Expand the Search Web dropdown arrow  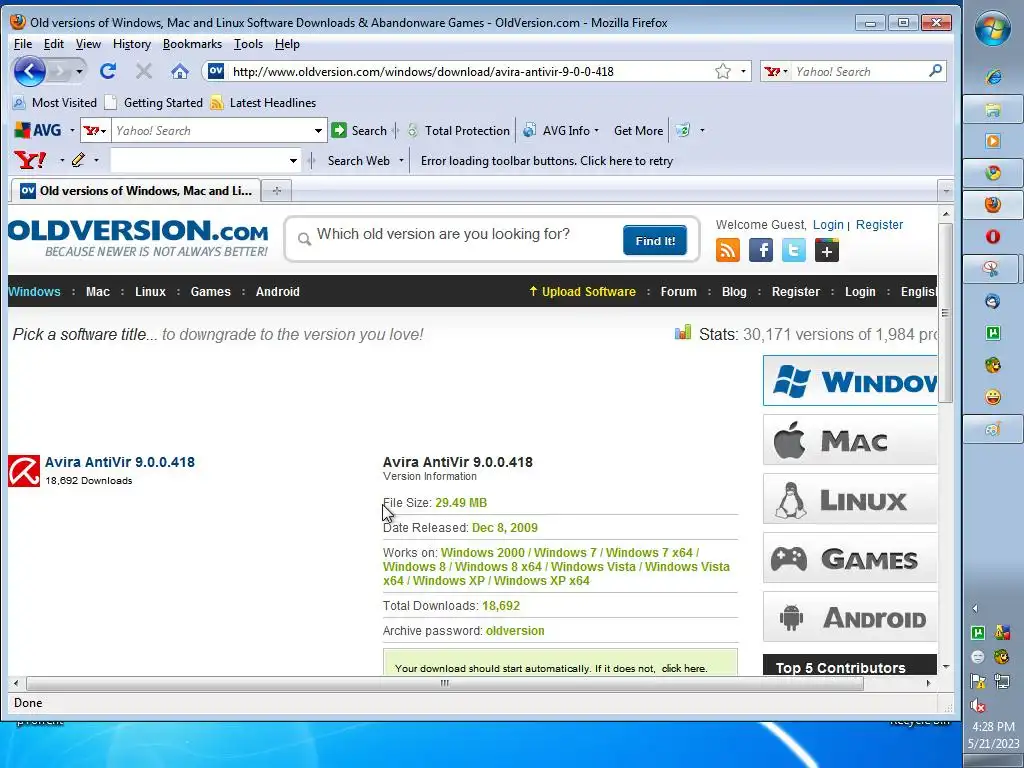pyautogui.click(x=401, y=161)
